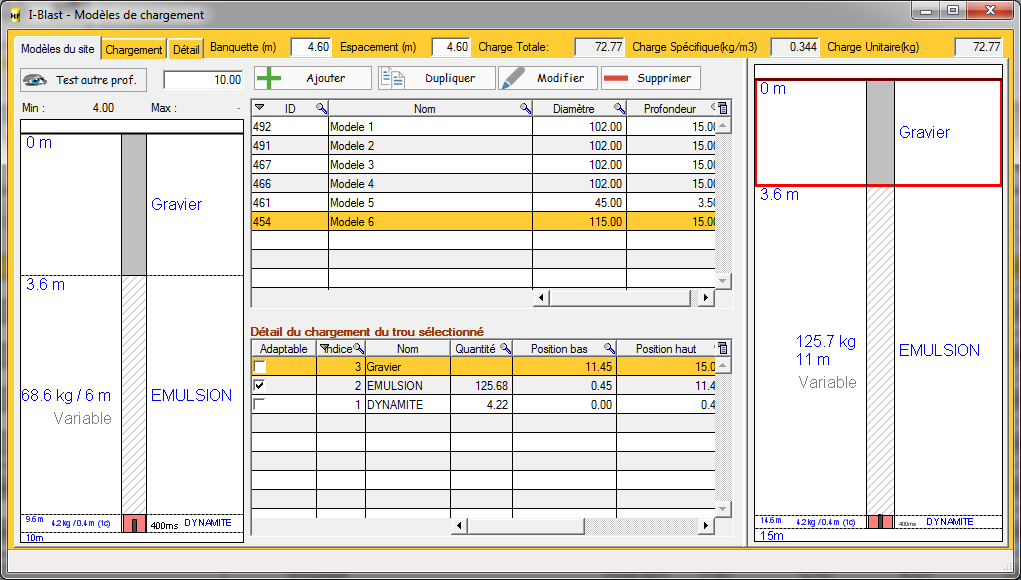Click the Gravier section in right diagram

click(x=878, y=133)
